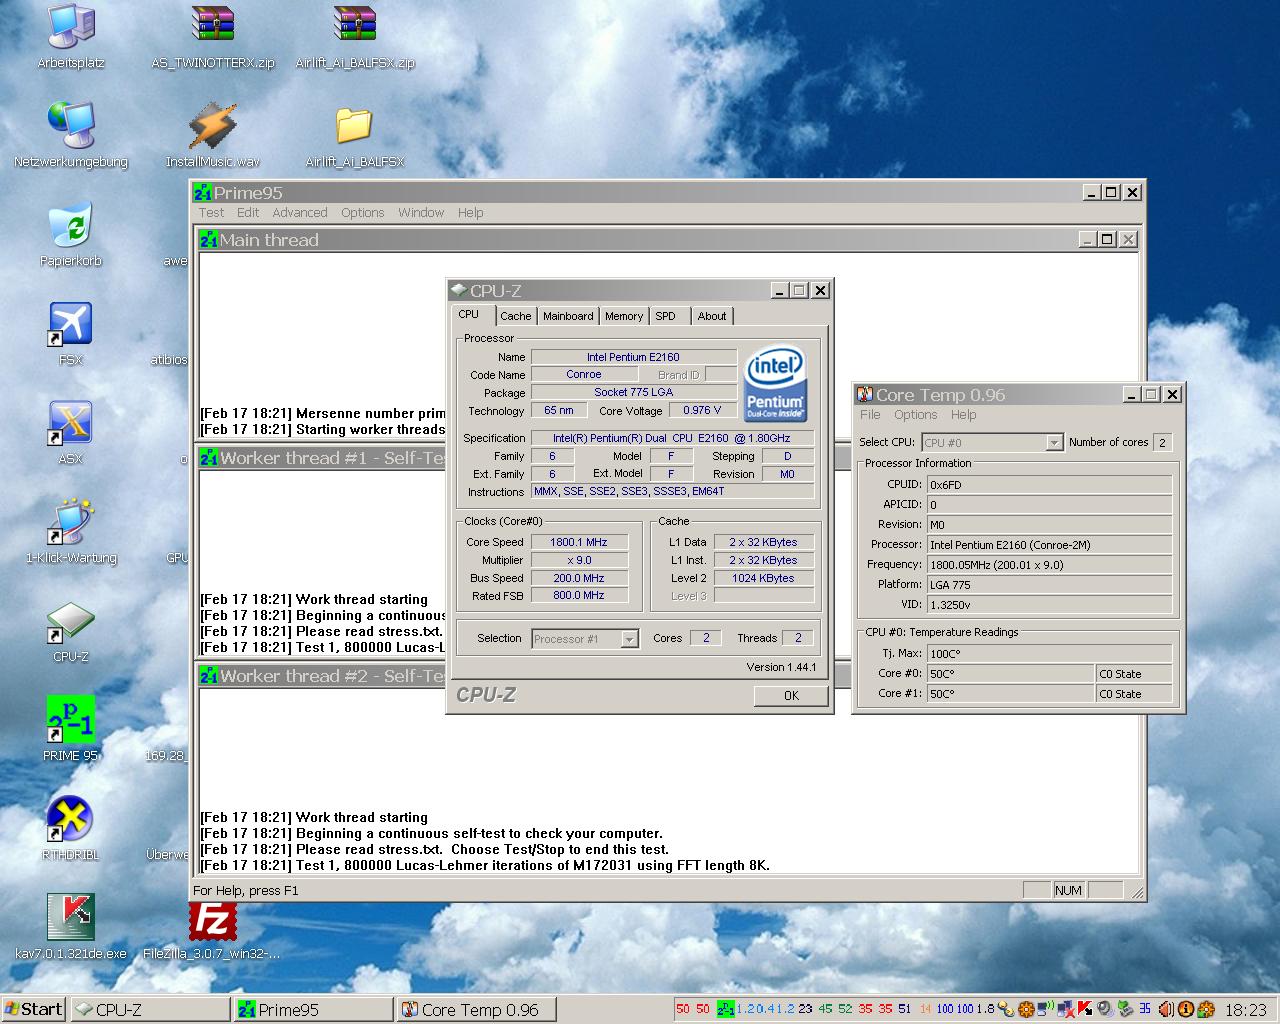Open the Airlift_AI_BALFSX folder icon
Image resolution: width=1280 pixels, height=1024 pixels.
point(354,127)
